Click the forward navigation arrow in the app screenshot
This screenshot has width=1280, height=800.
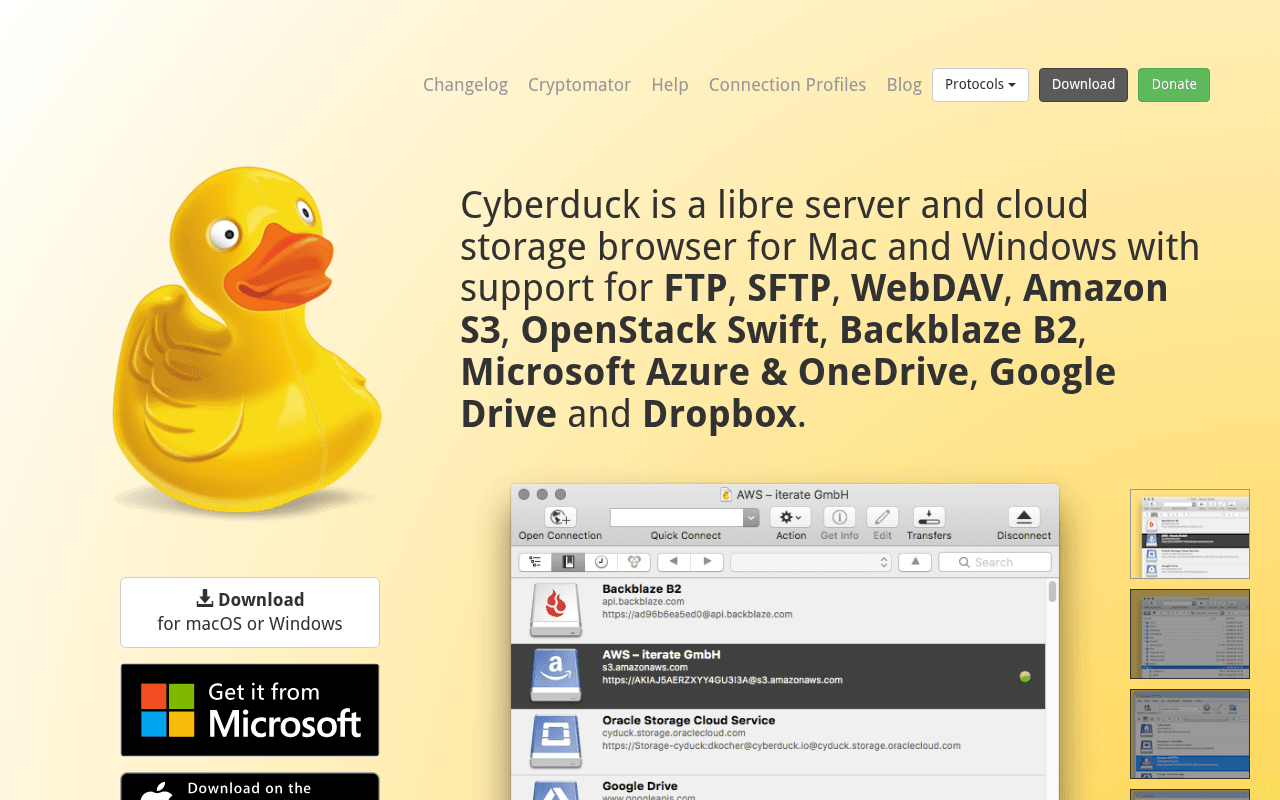click(707, 562)
